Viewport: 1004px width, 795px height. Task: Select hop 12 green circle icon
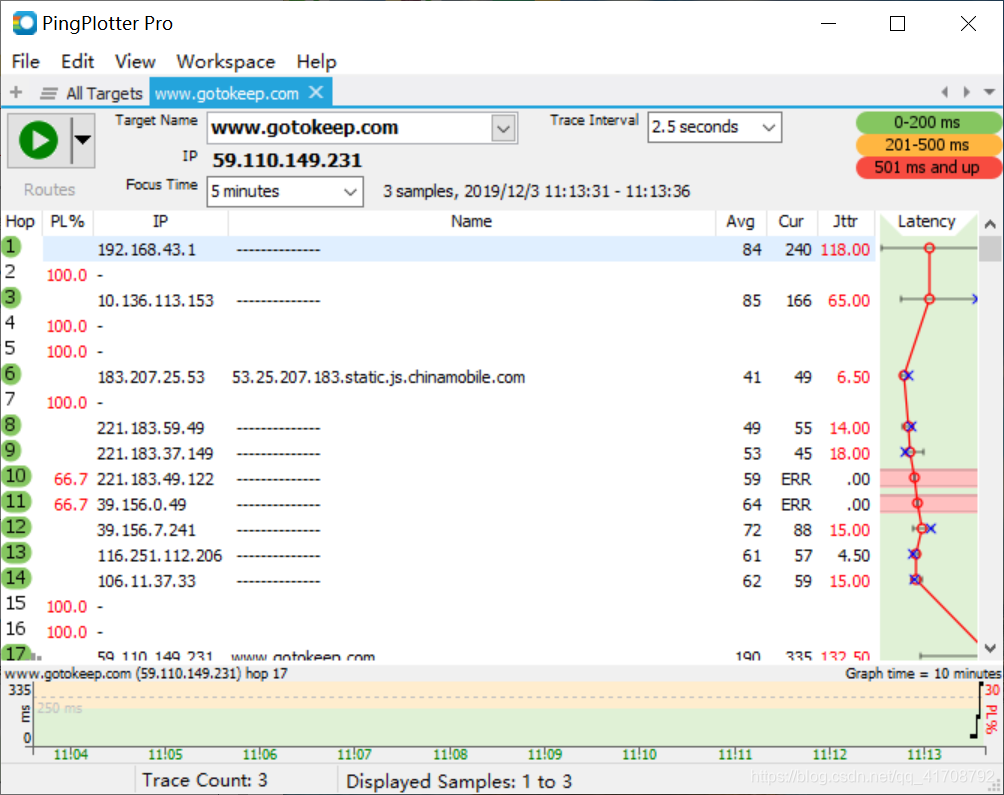click(15, 527)
